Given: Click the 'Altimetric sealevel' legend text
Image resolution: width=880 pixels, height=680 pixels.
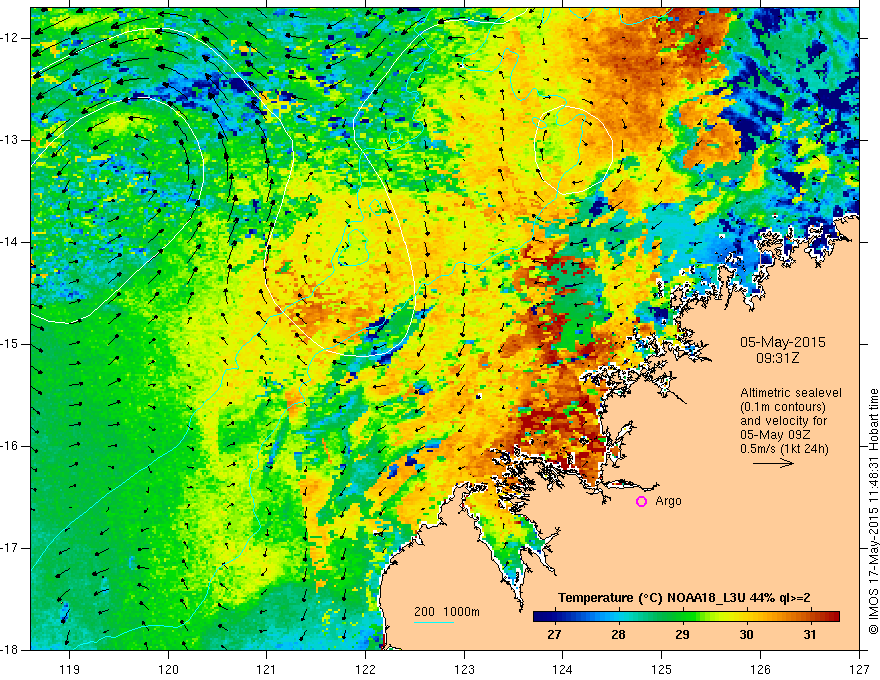Looking at the screenshot, I should [791, 393].
